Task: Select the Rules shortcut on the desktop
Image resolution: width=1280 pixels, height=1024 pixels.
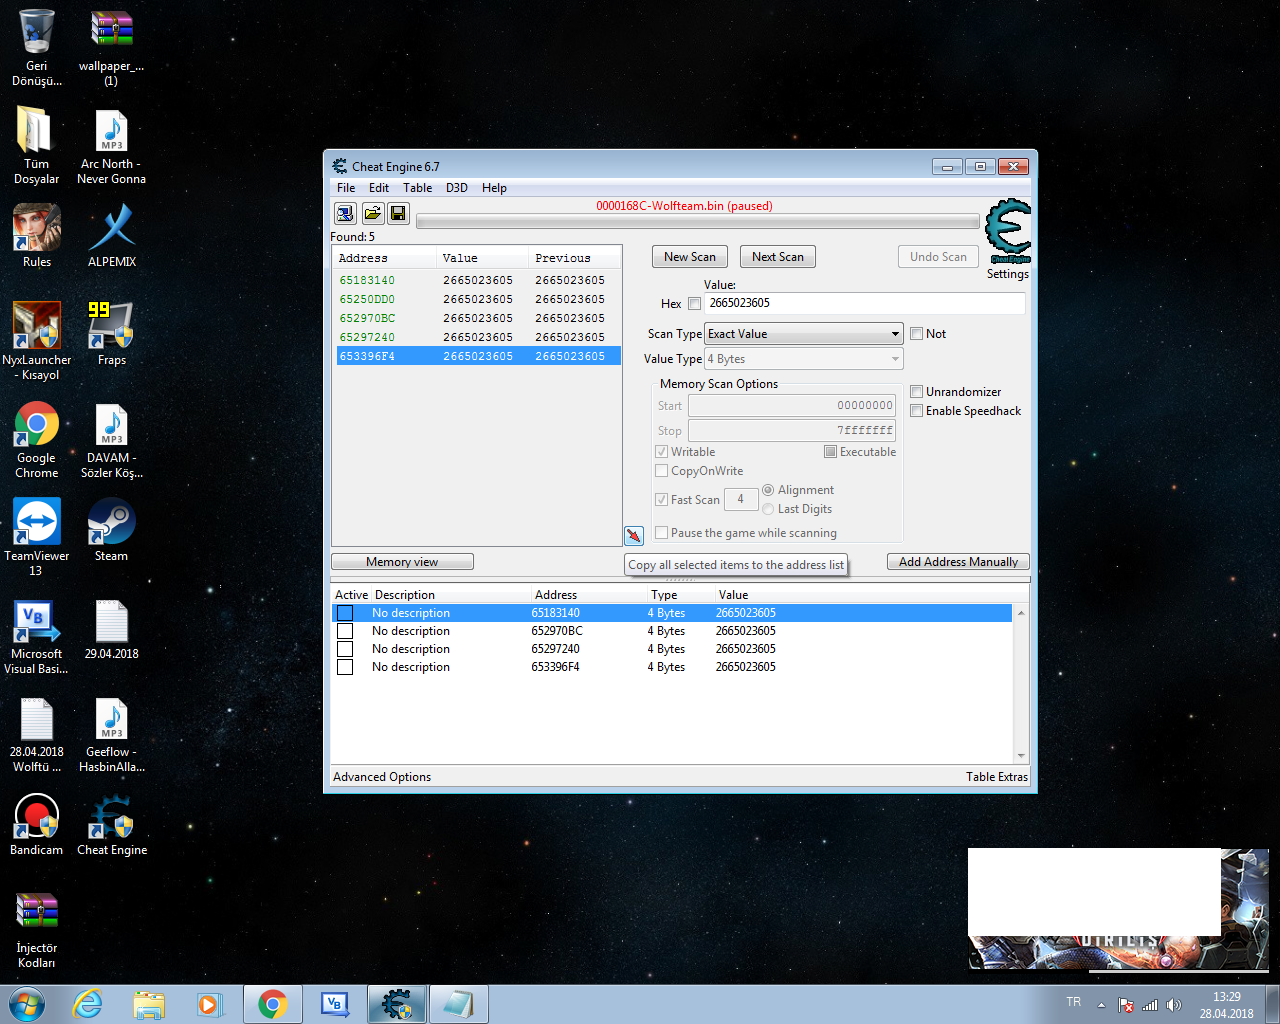Action: point(37,236)
